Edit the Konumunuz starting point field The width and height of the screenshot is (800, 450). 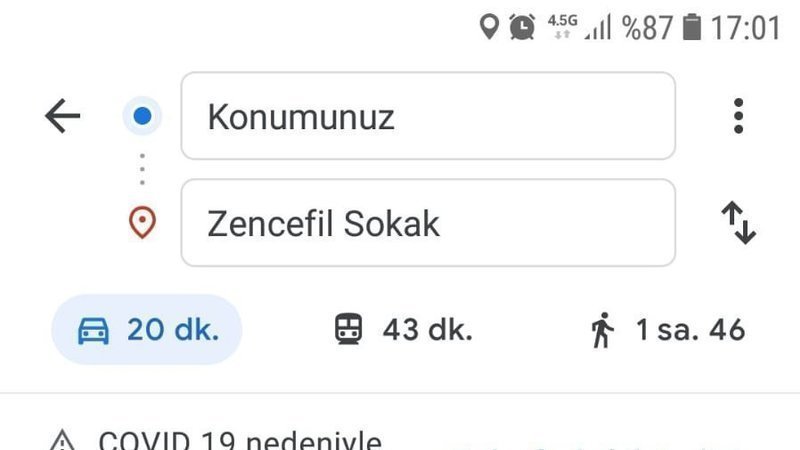point(428,116)
